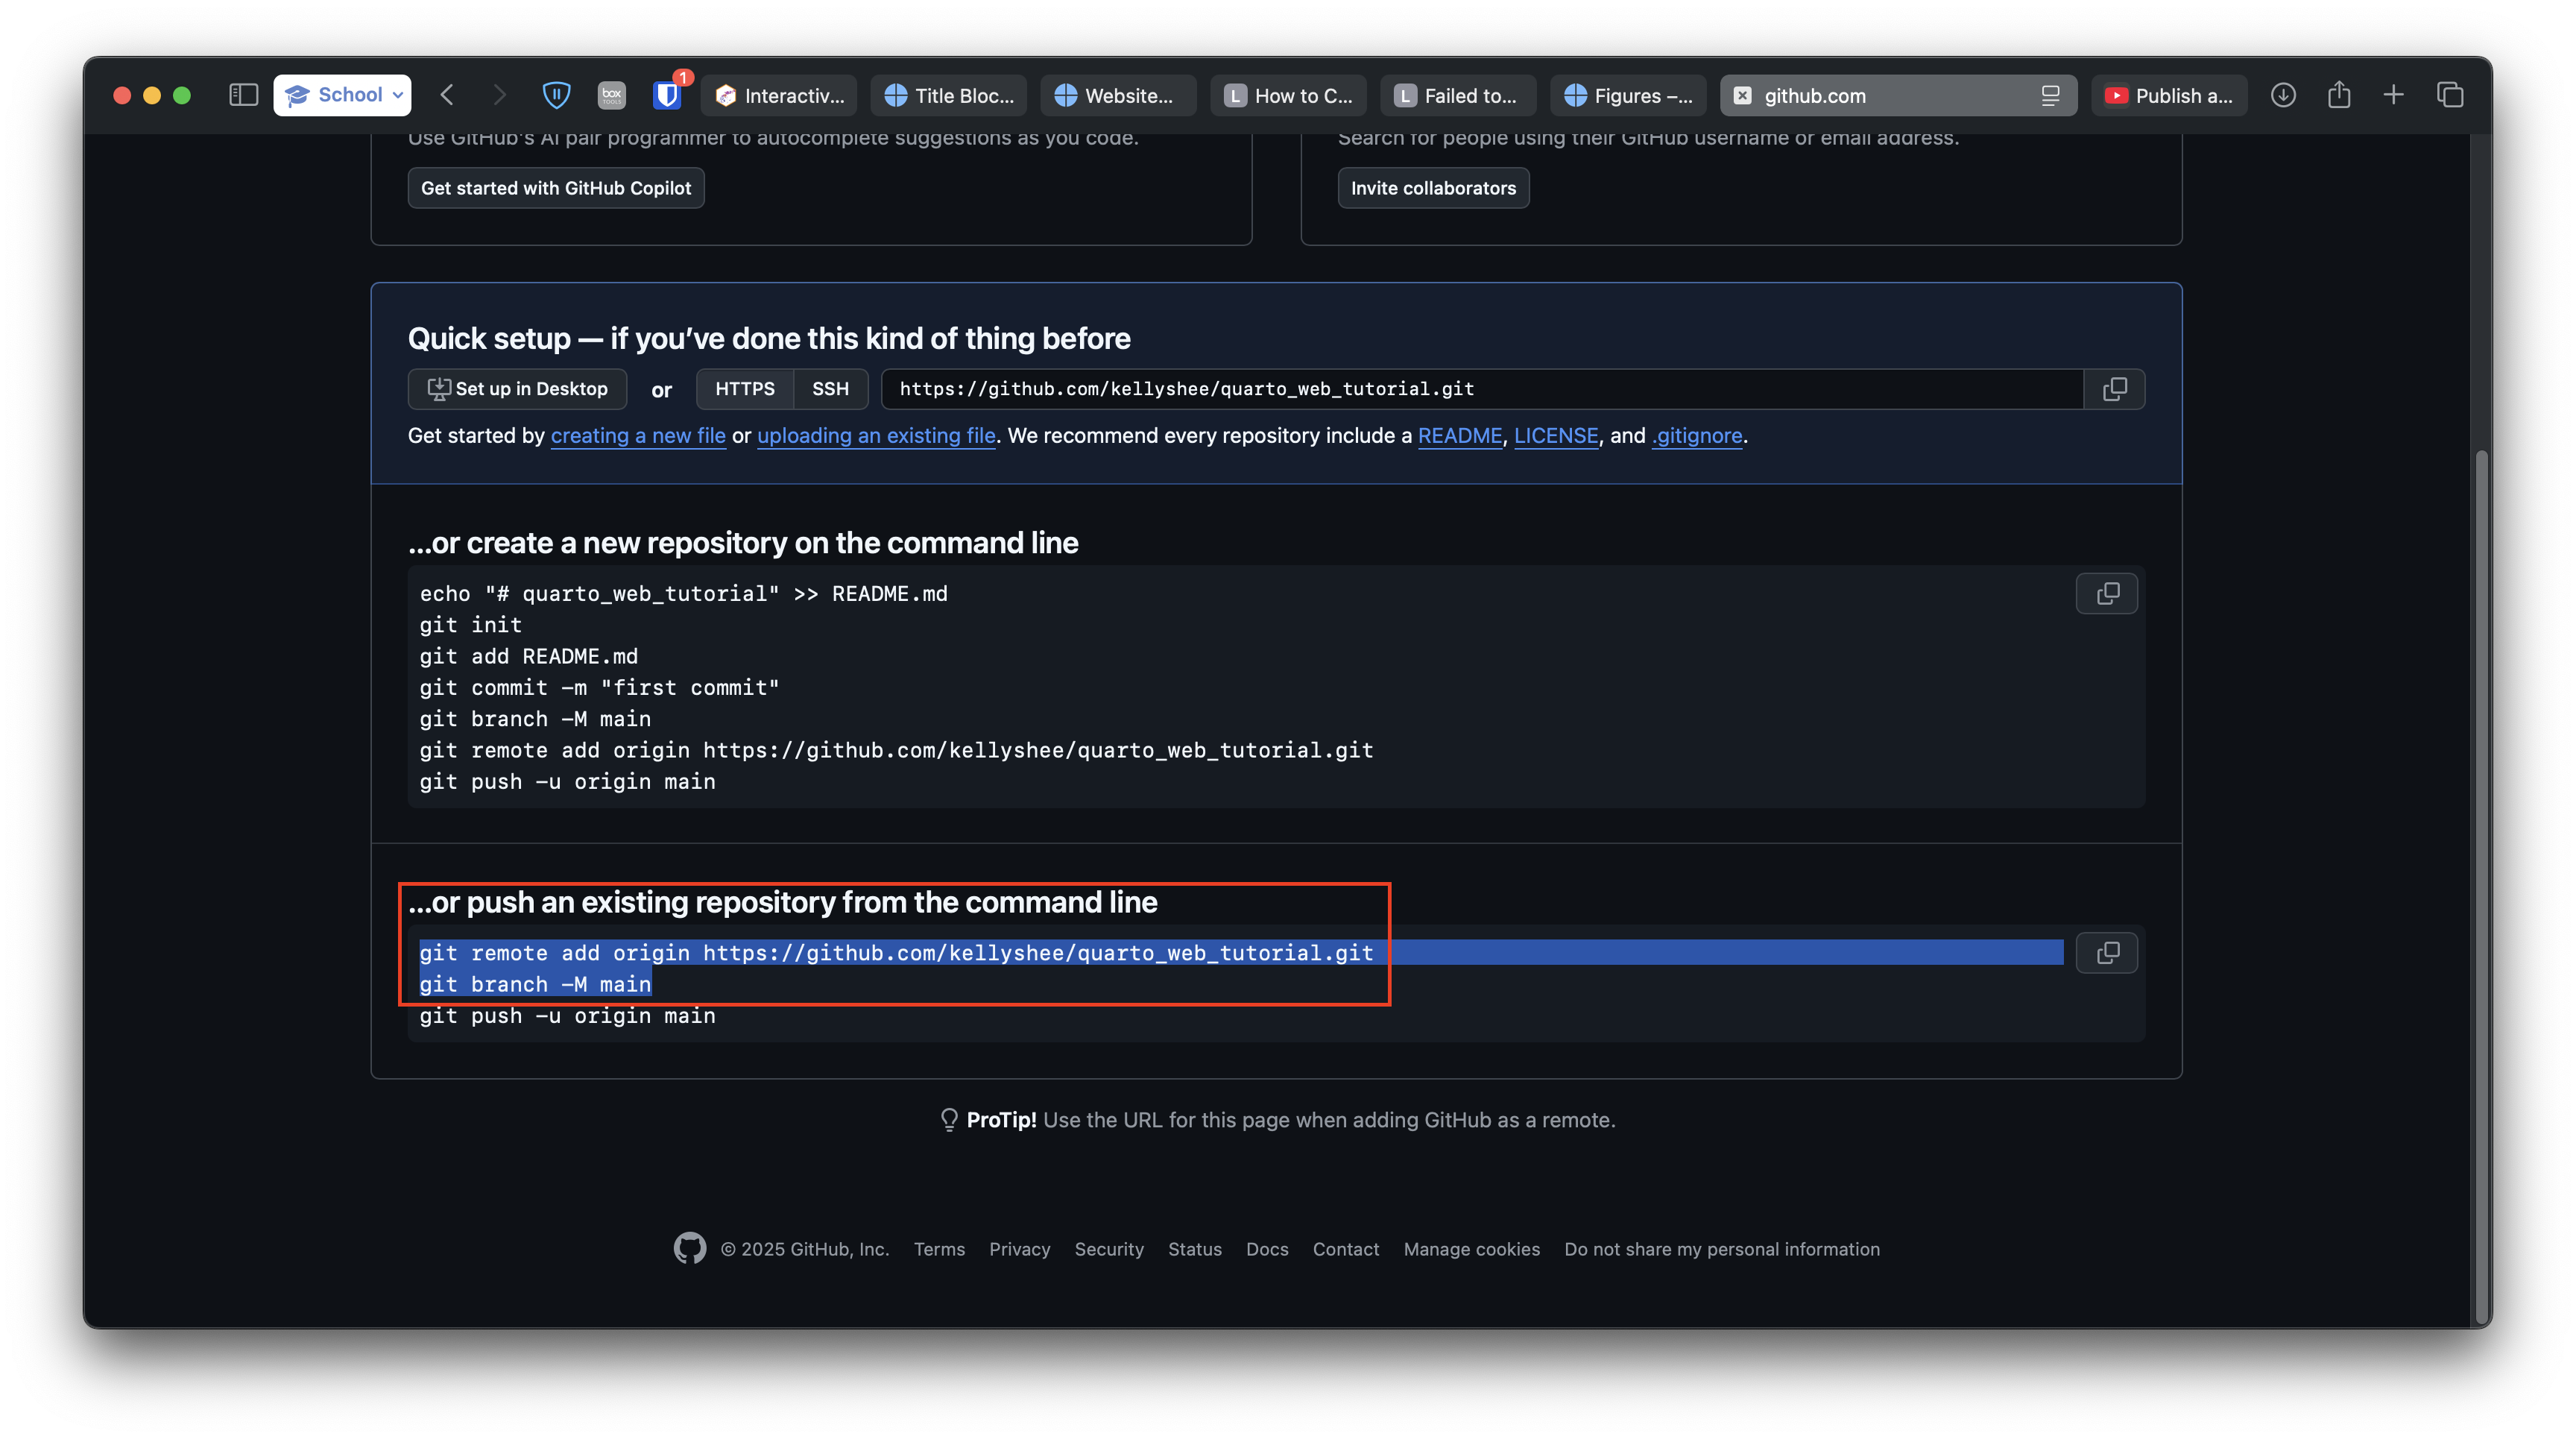
Task: Switch to the Figures tab
Action: (1628, 96)
